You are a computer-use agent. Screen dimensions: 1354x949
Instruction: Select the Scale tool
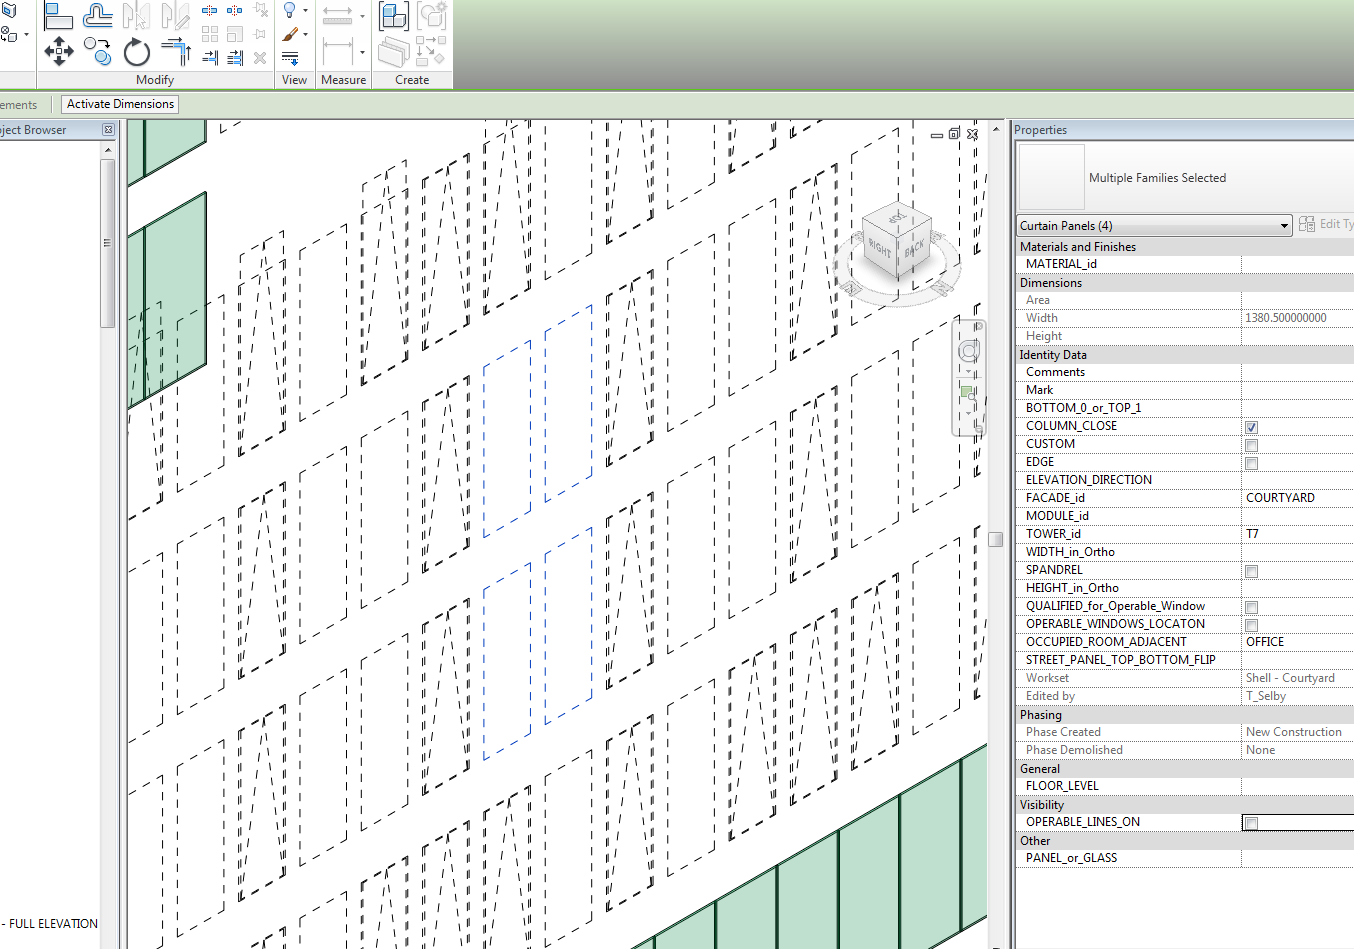pyautogui.click(x=234, y=34)
